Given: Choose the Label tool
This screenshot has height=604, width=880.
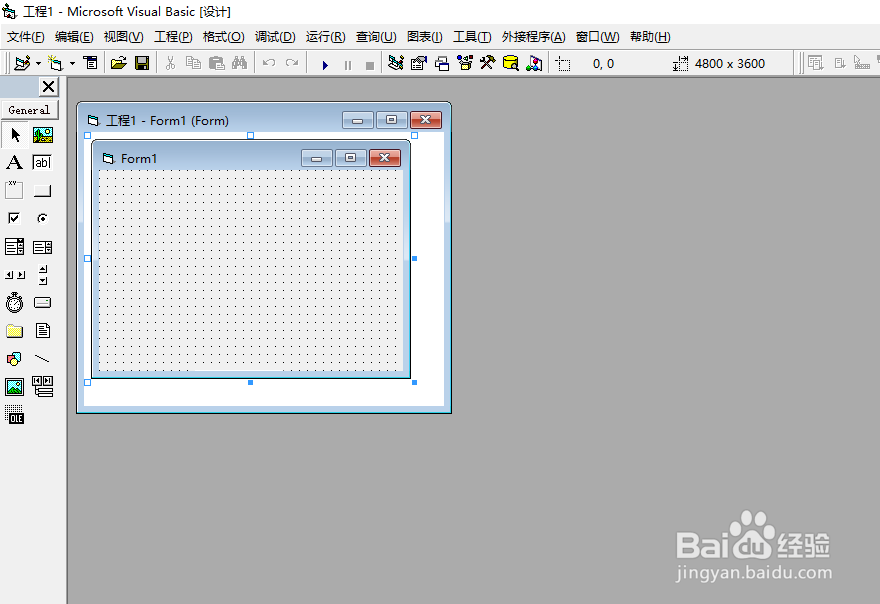Looking at the screenshot, I should point(15,163).
